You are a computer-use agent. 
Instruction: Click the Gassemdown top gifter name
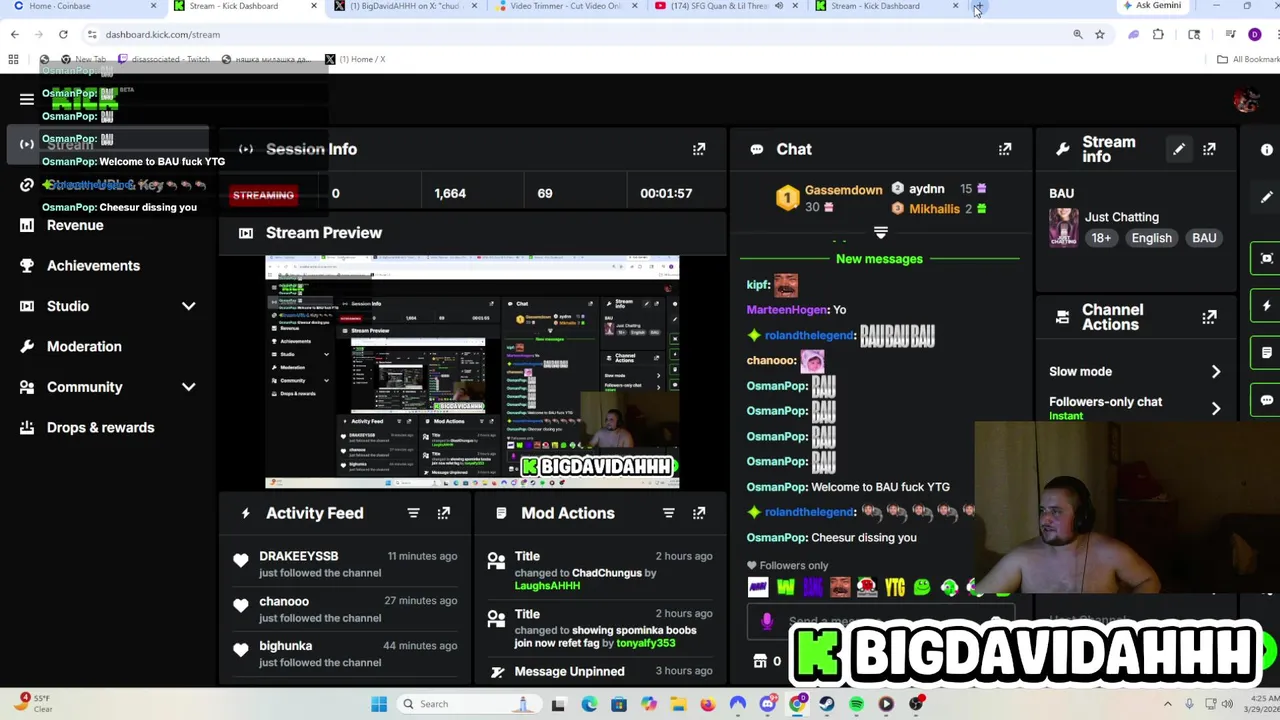point(843,190)
